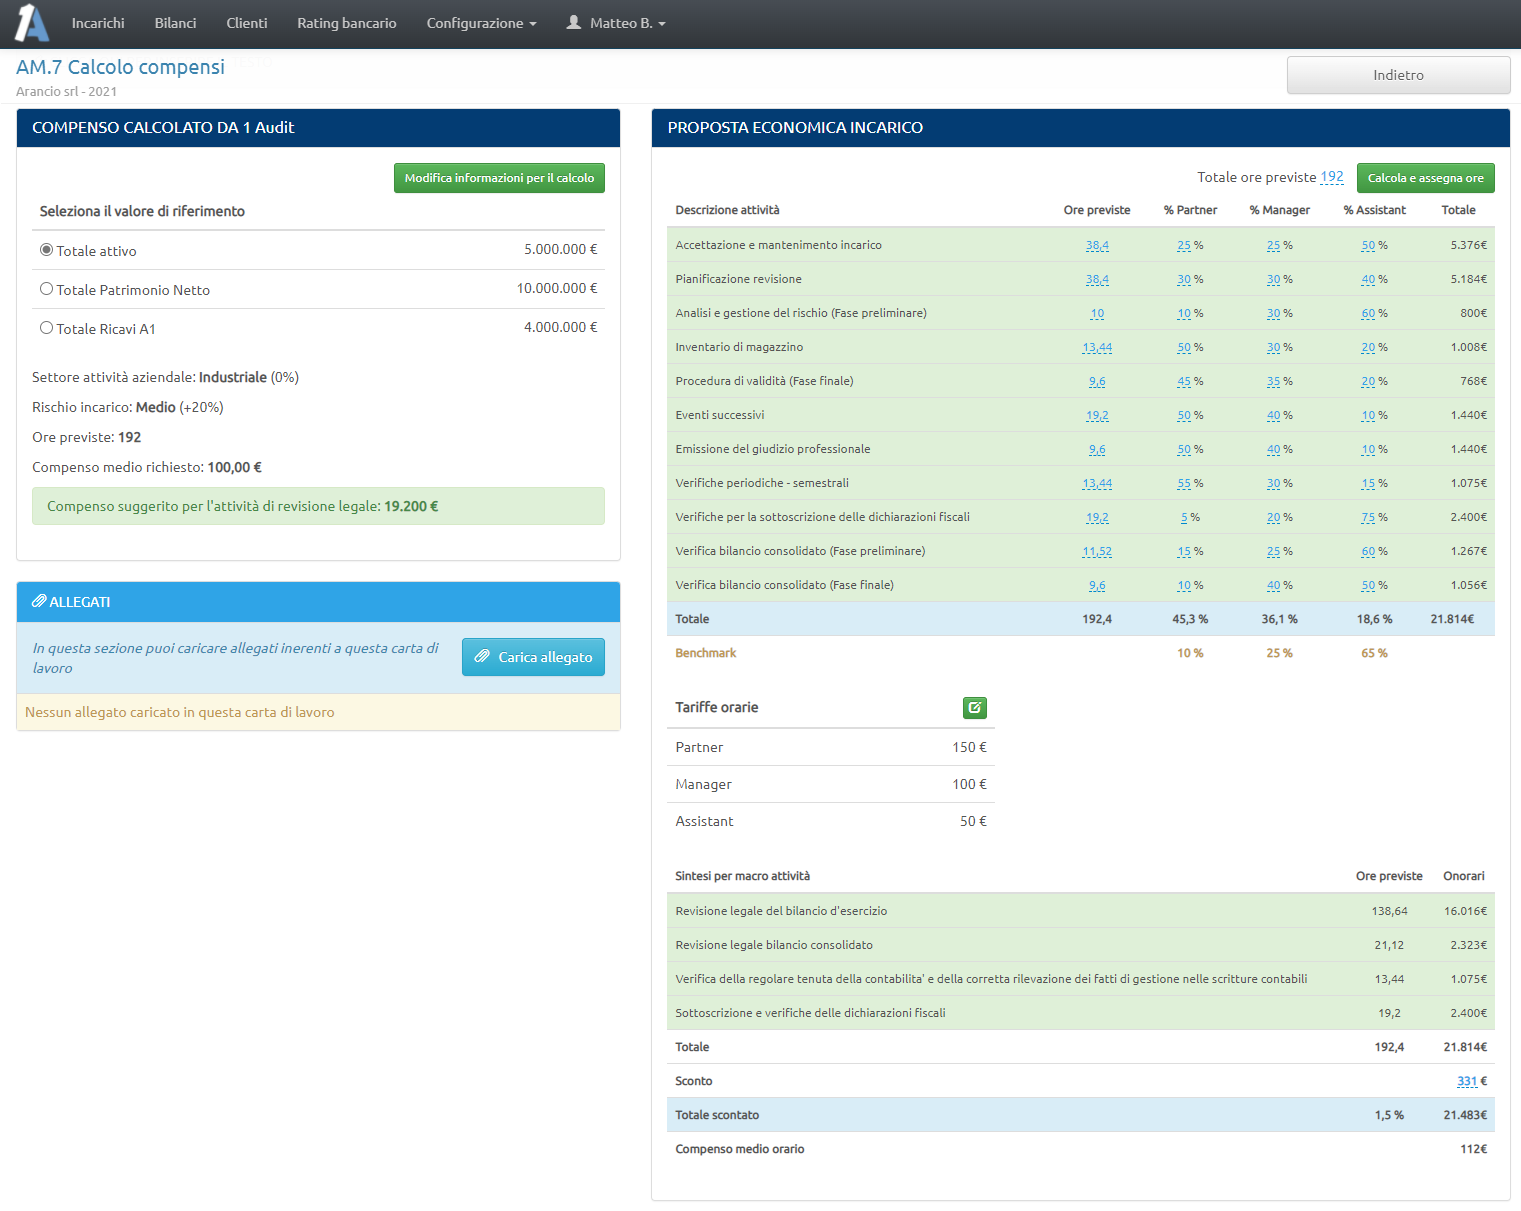
Task: Edit the % Partner value for Eventi successivi
Action: point(1183,416)
